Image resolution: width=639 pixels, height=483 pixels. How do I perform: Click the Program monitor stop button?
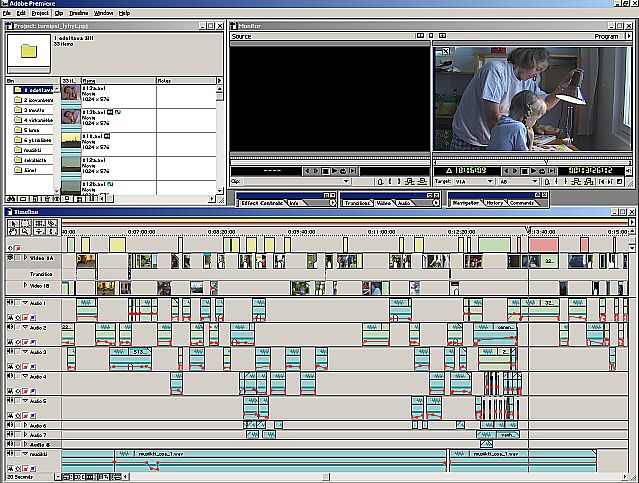524,171
